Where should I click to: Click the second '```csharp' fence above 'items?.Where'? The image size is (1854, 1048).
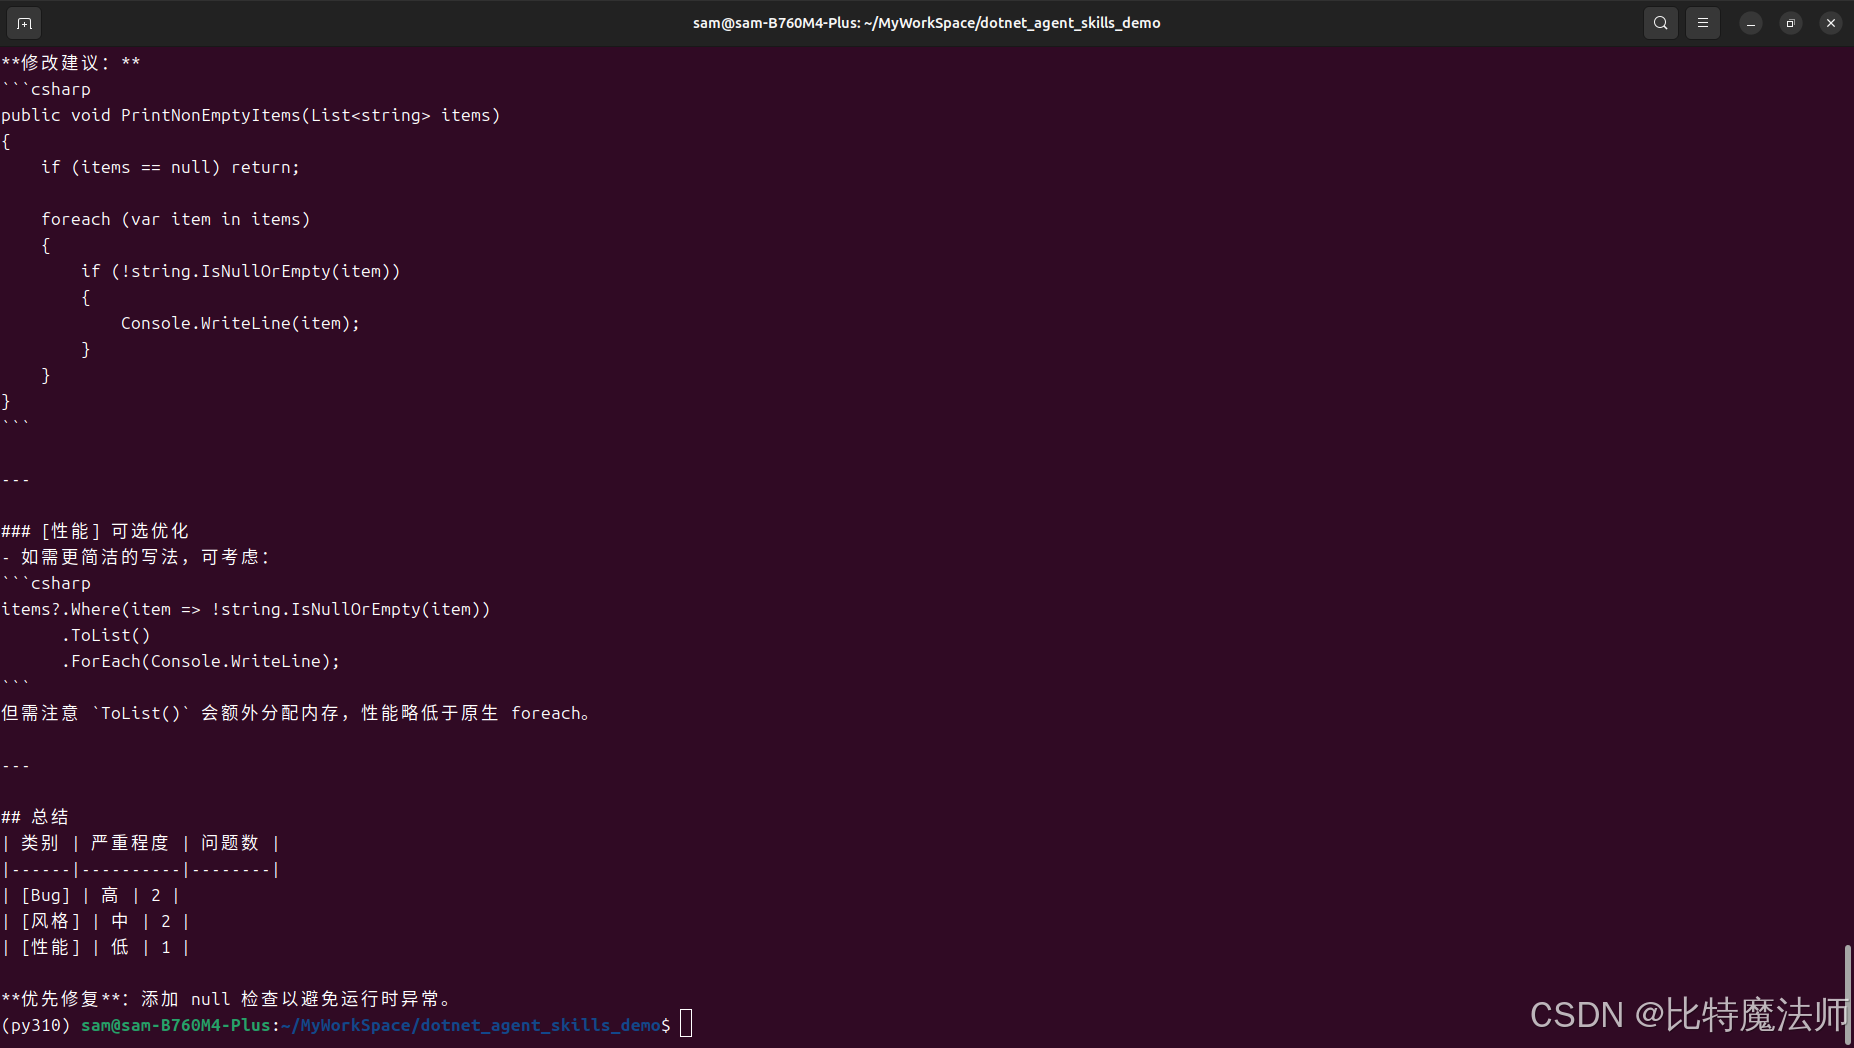pos(46,583)
